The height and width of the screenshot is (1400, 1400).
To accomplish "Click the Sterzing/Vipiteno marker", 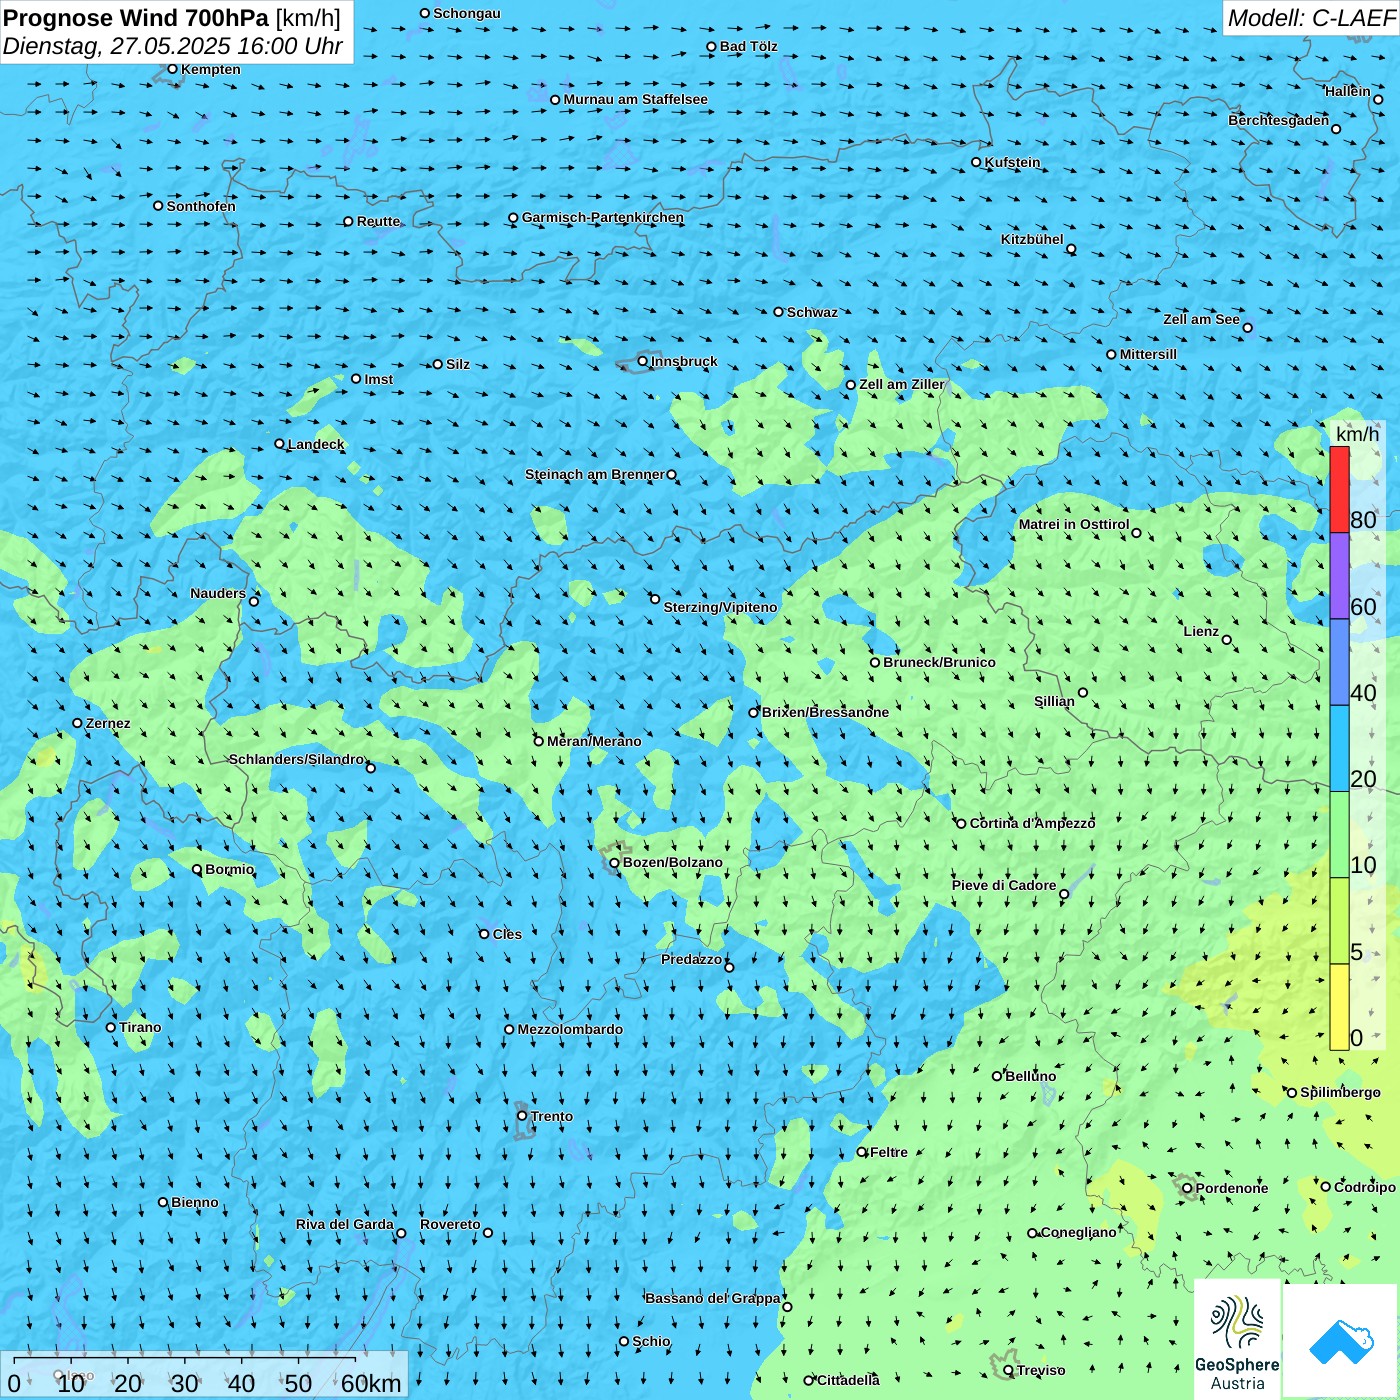I will pos(655,599).
